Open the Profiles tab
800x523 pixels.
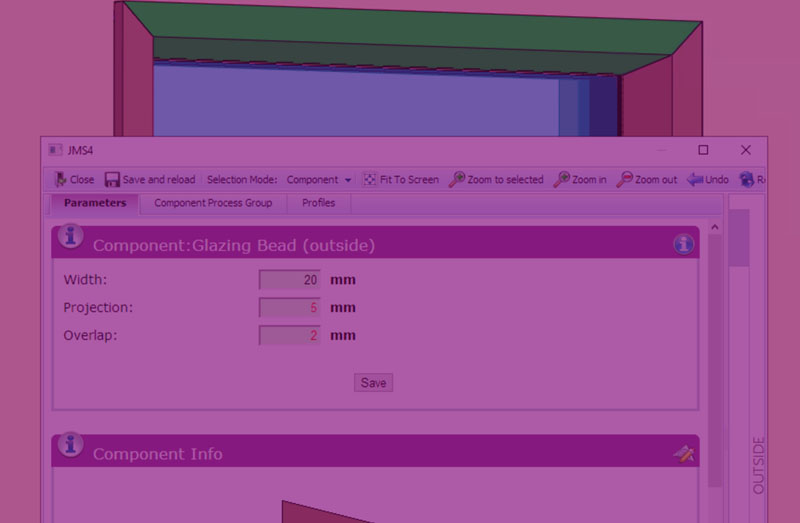click(x=318, y=203)
